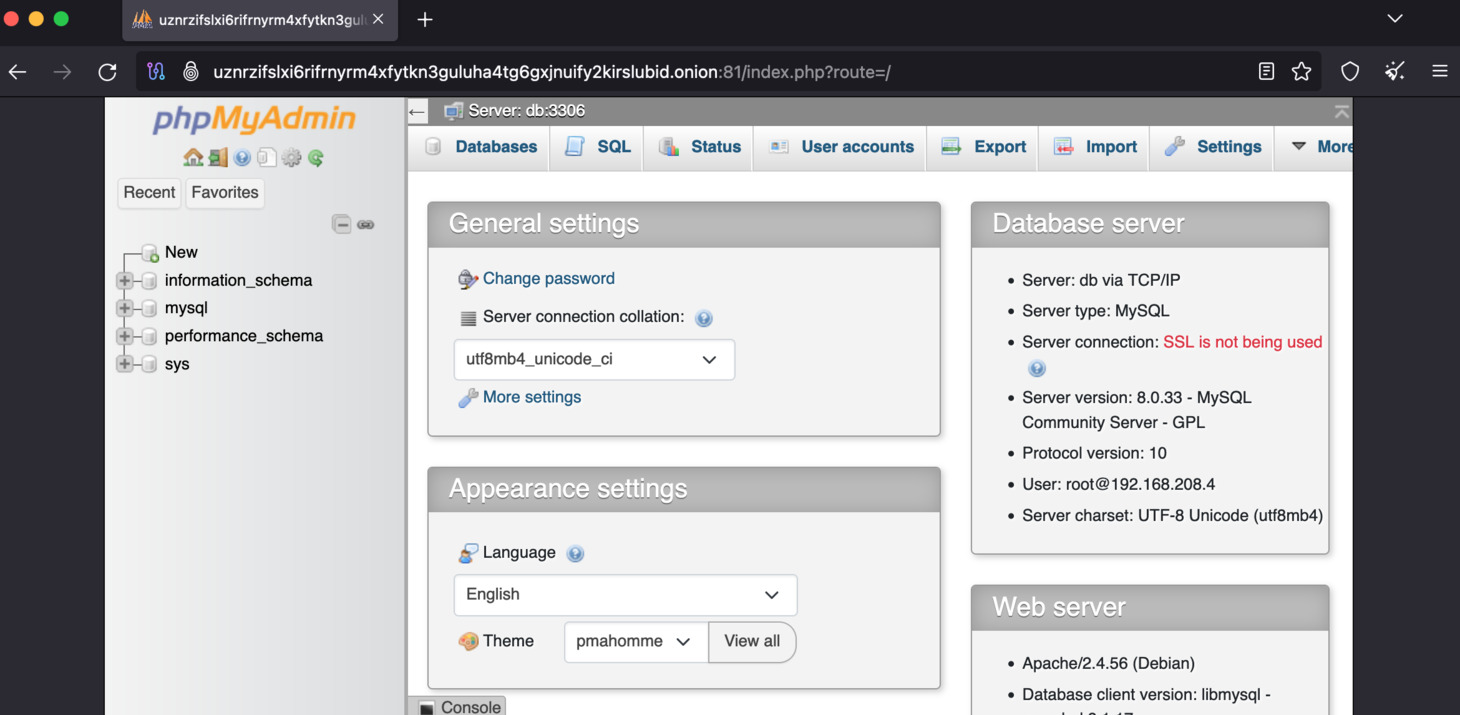Open the pmahomme theme dropdown
The height and width of the screenshot is (715, 1460).
tap(636, 642)
